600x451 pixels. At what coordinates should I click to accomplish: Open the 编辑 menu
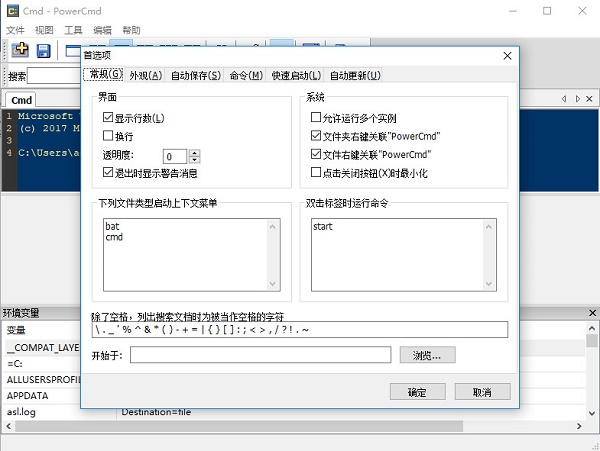click(x=103, y=30)
